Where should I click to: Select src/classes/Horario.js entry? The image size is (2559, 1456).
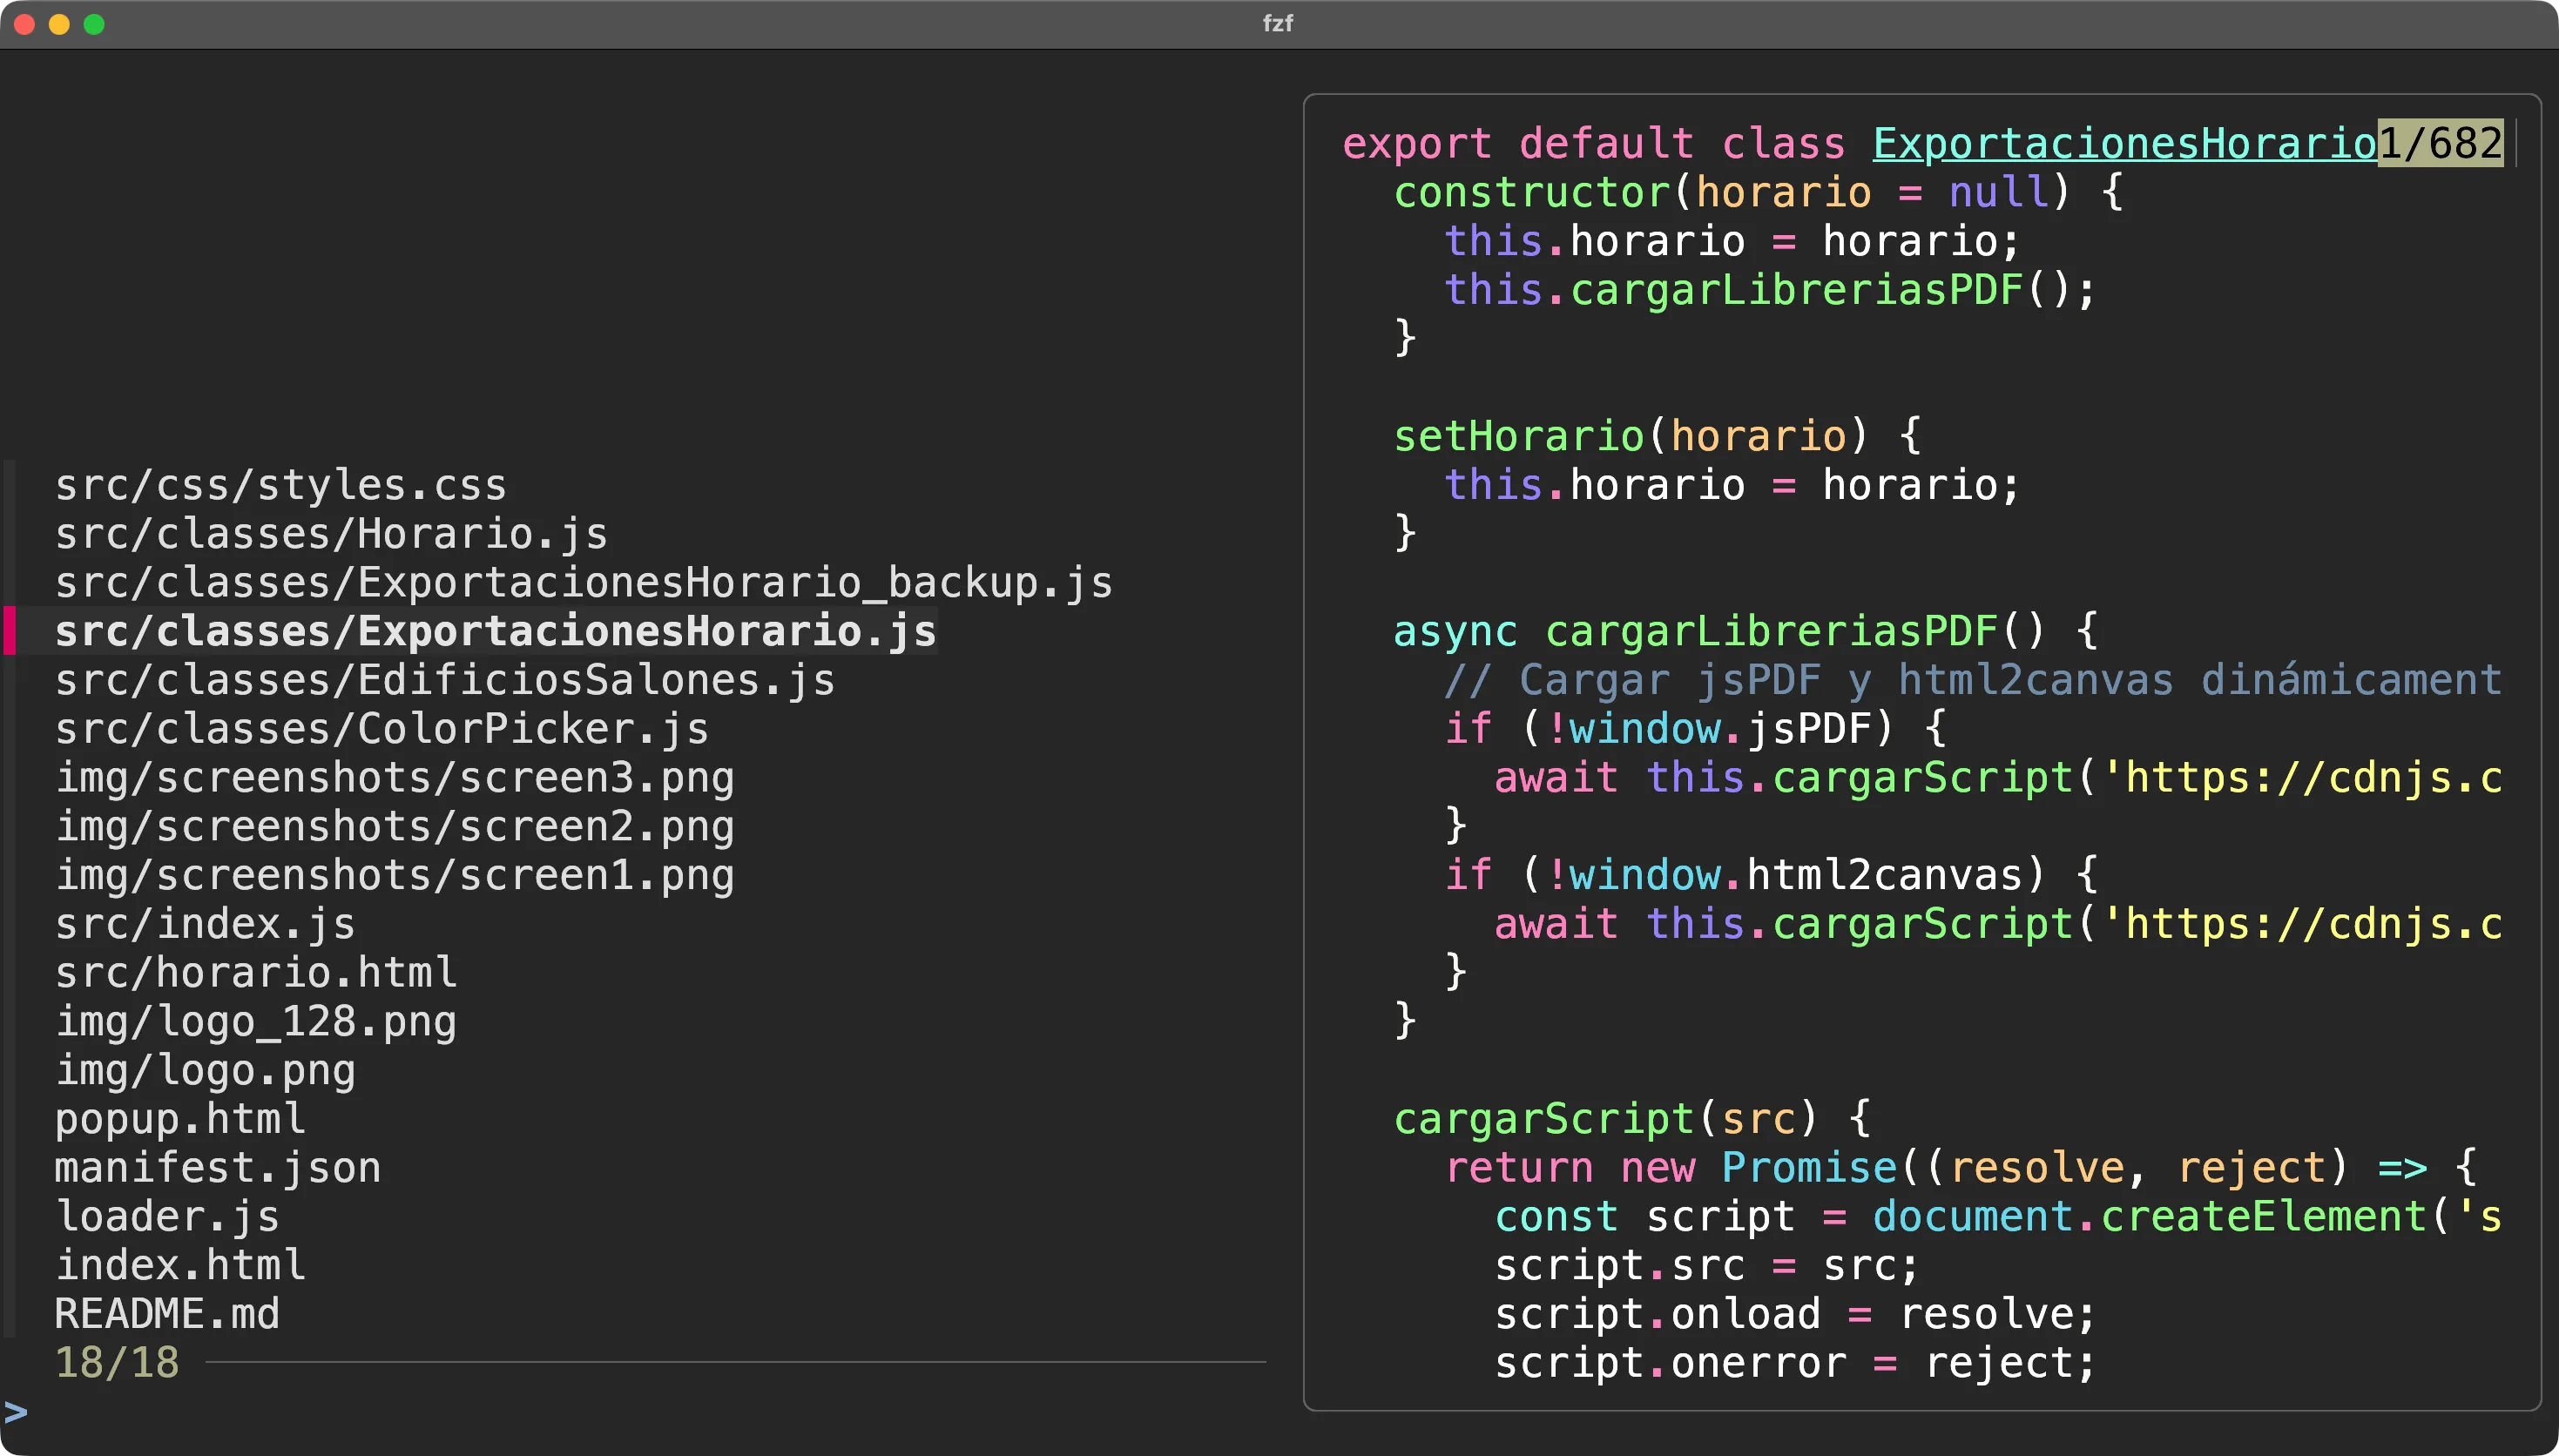click(x=331, y=534)
